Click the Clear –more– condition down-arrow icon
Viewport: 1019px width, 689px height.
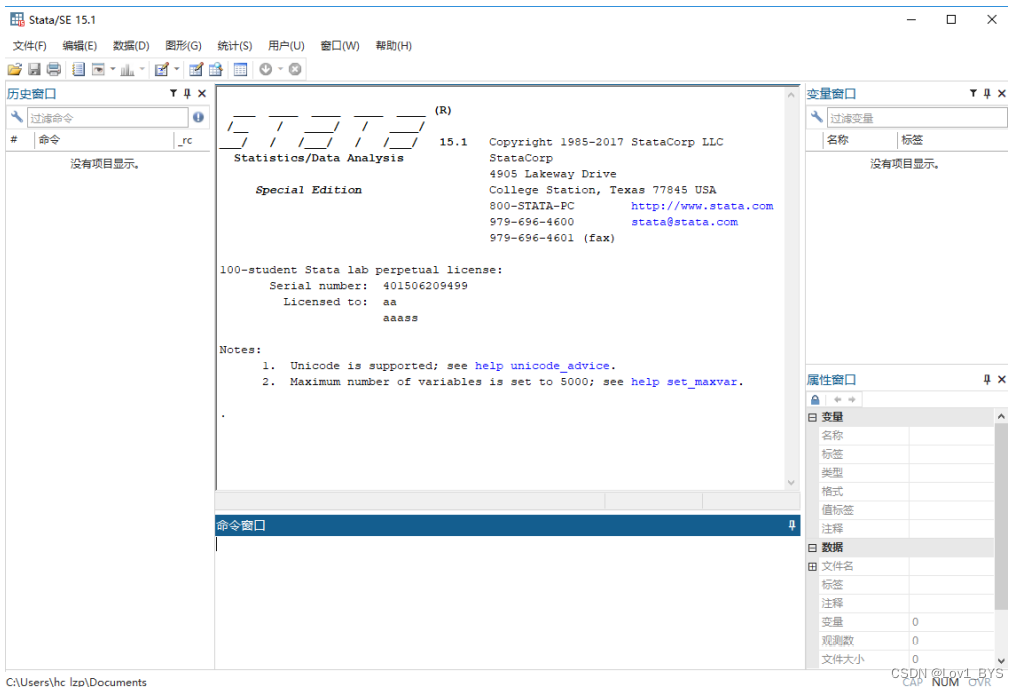[266, 69]
